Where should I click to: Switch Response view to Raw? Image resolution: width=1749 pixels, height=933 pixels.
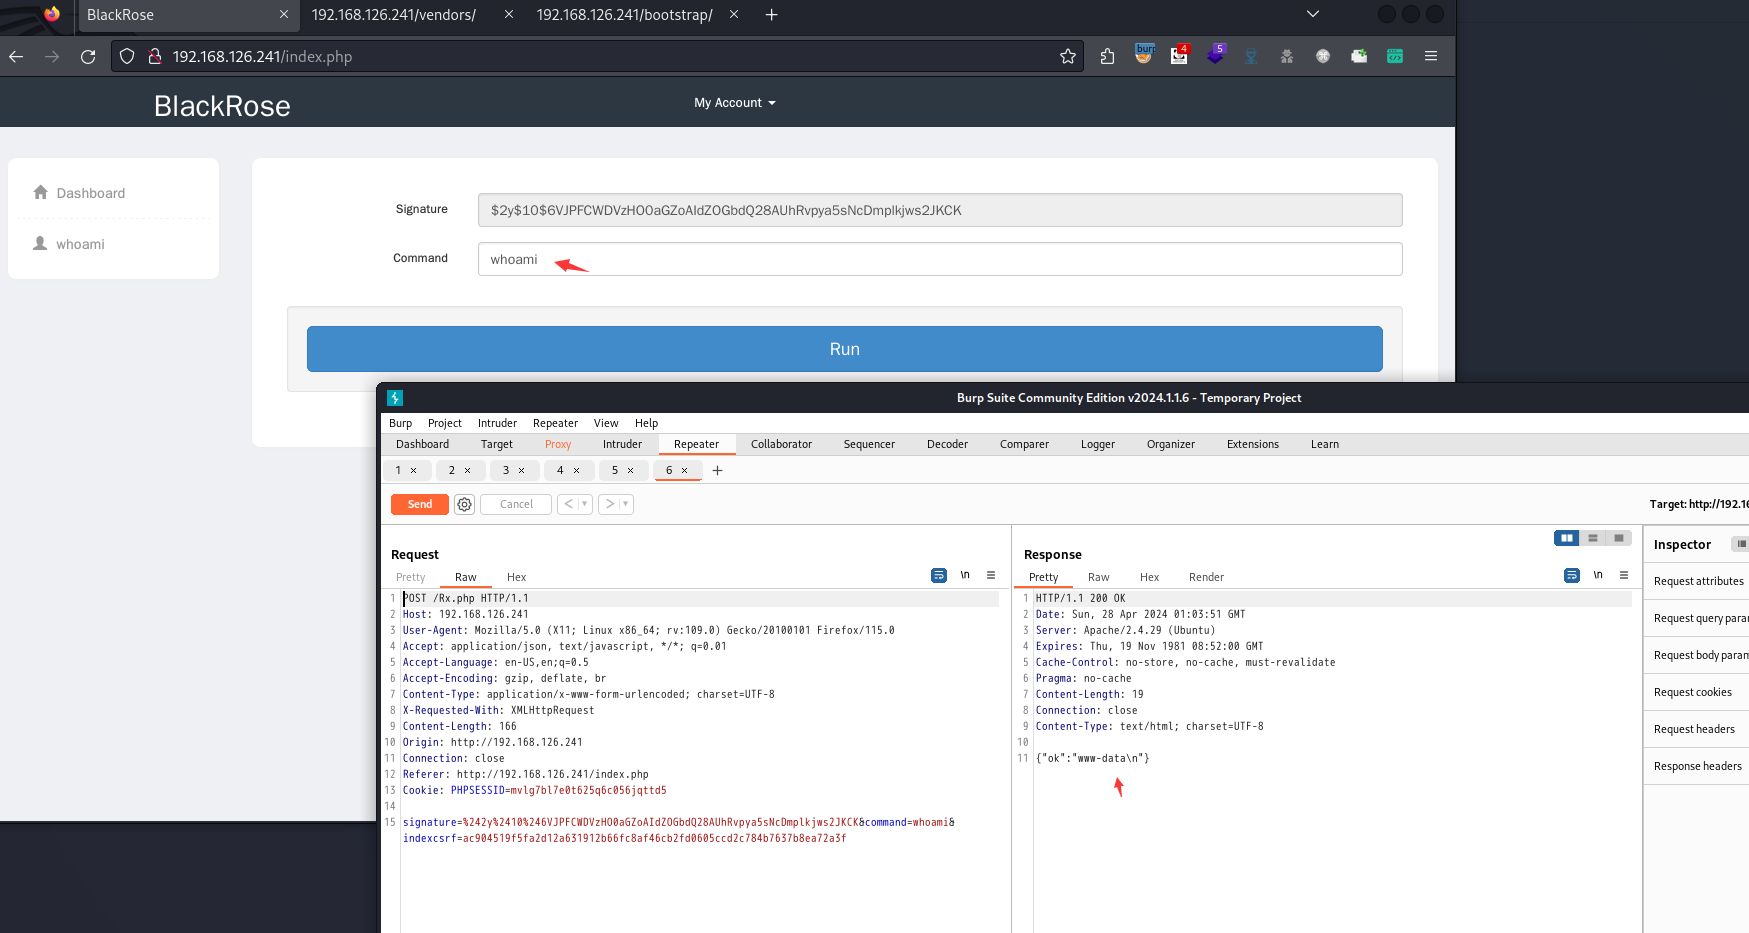(1098, 577)
